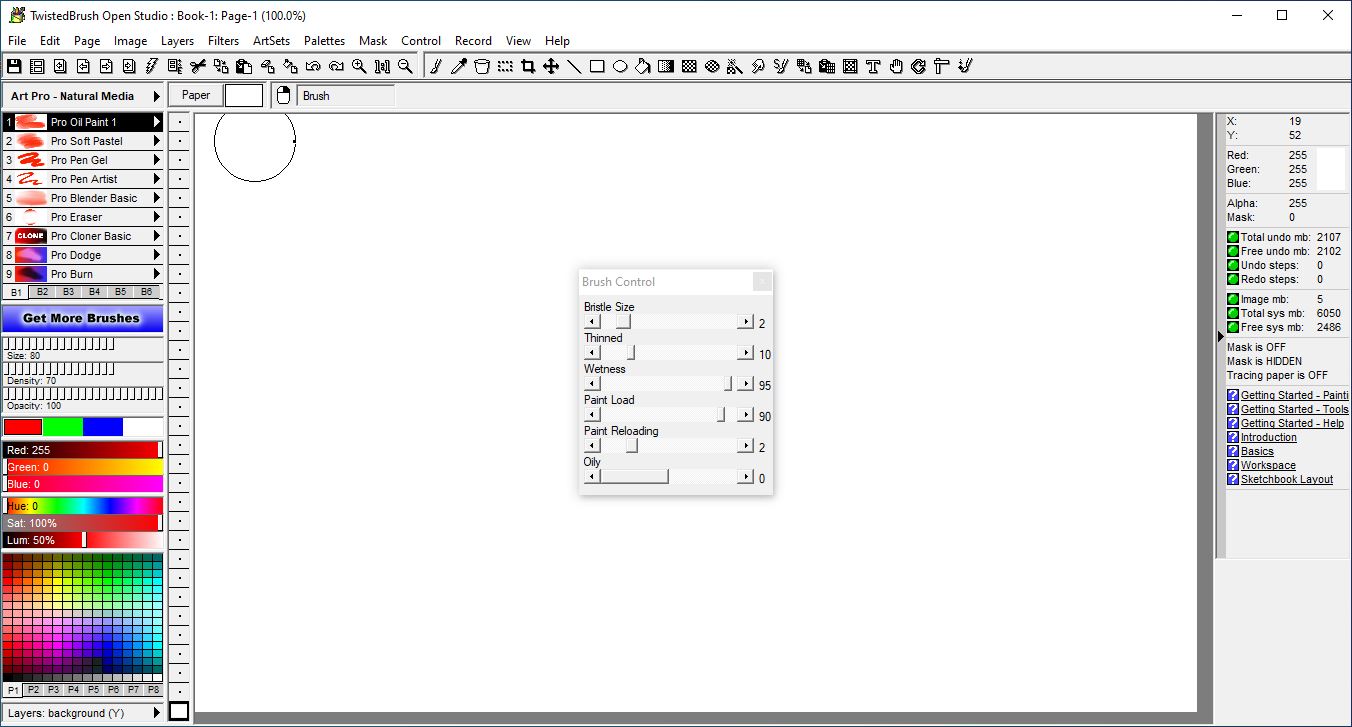Increase Bristle Size with right arrow

click(x=745, y=322)
